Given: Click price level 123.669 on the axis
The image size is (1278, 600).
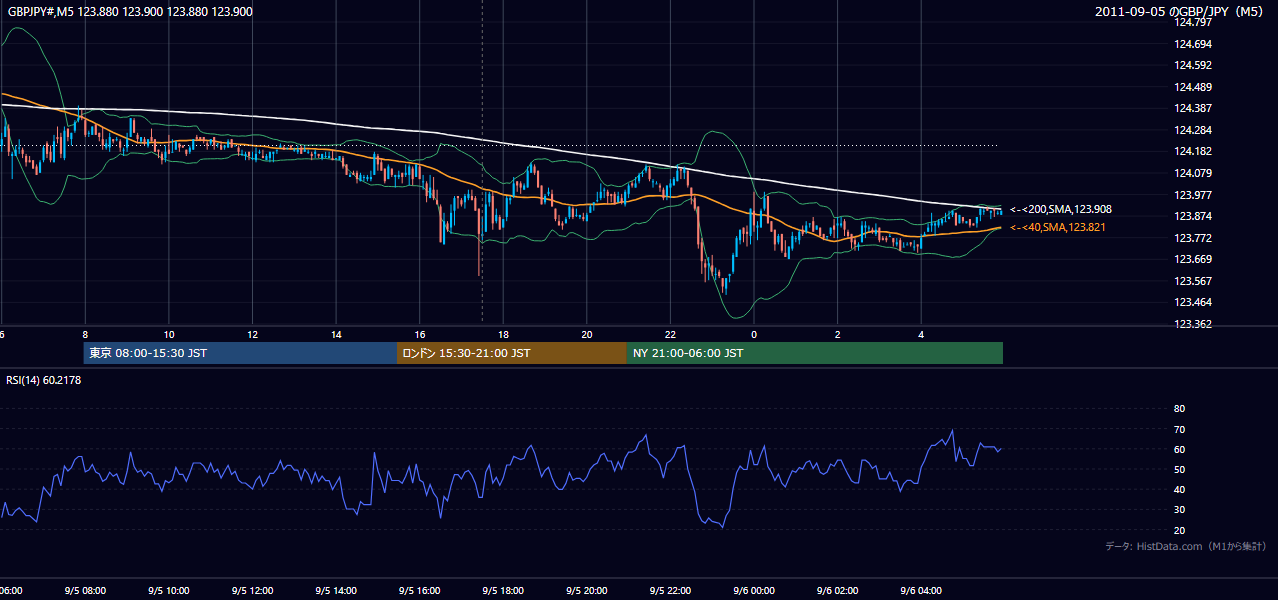Looking at the screenshot, I should pos(1193,259).
